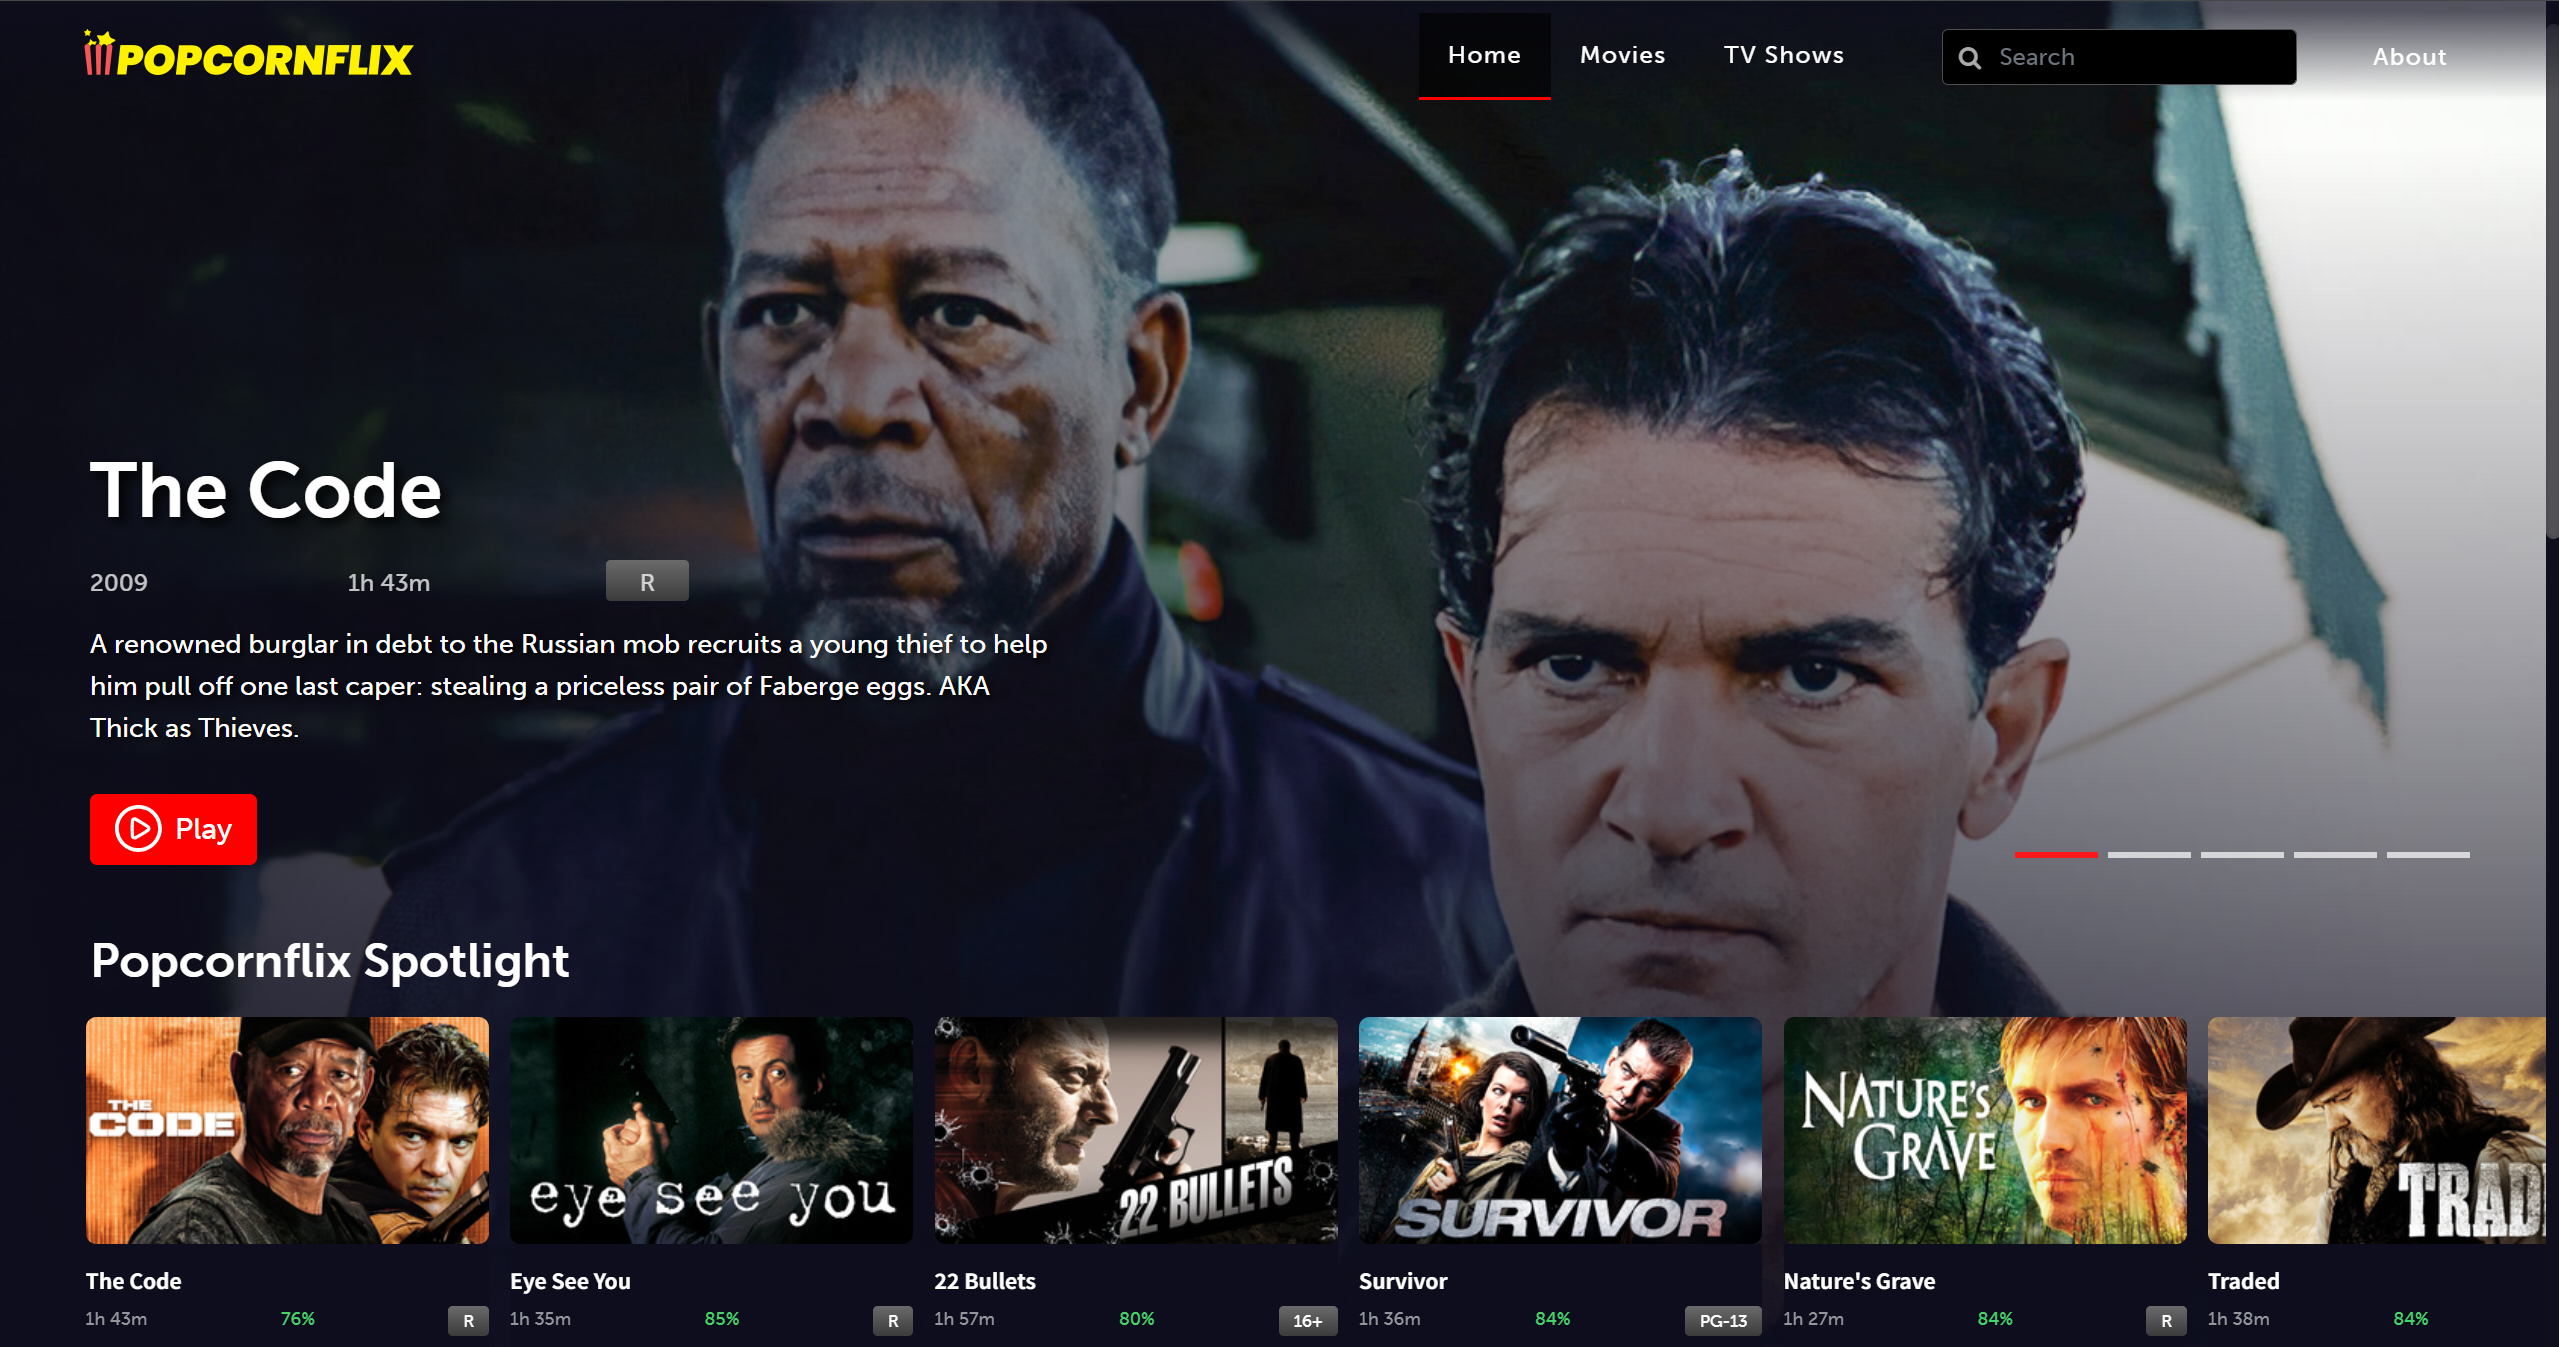Open the Movies tab
The width and height of the screenshot is (2559, 1347).
(1622, 56)
